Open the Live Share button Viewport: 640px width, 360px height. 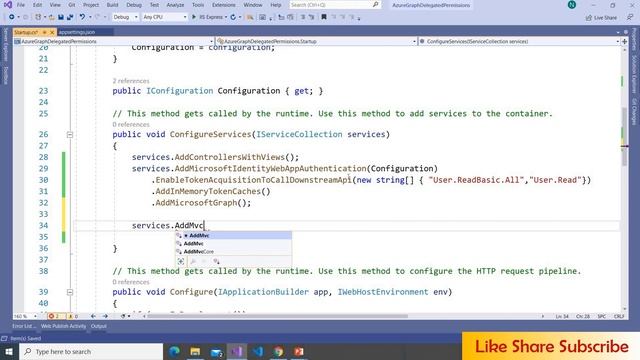(x=601, y=18)
